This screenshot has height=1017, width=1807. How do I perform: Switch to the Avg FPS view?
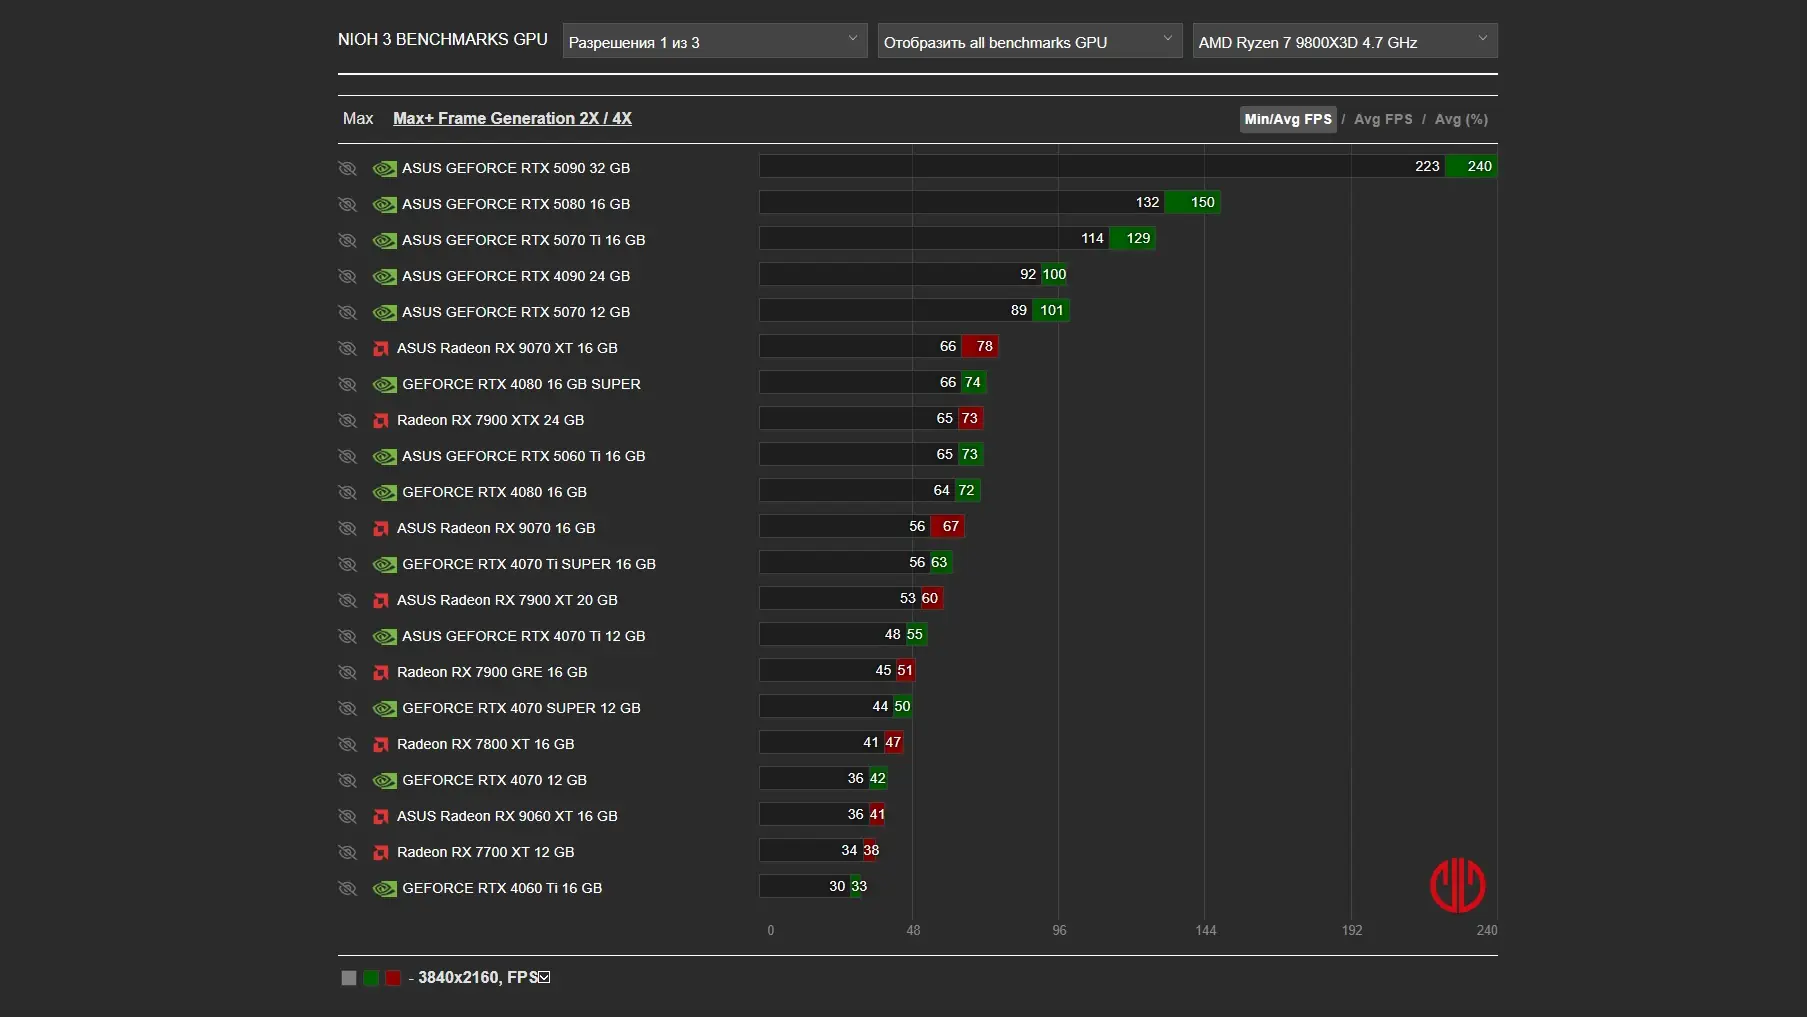tap(1383, 119)
